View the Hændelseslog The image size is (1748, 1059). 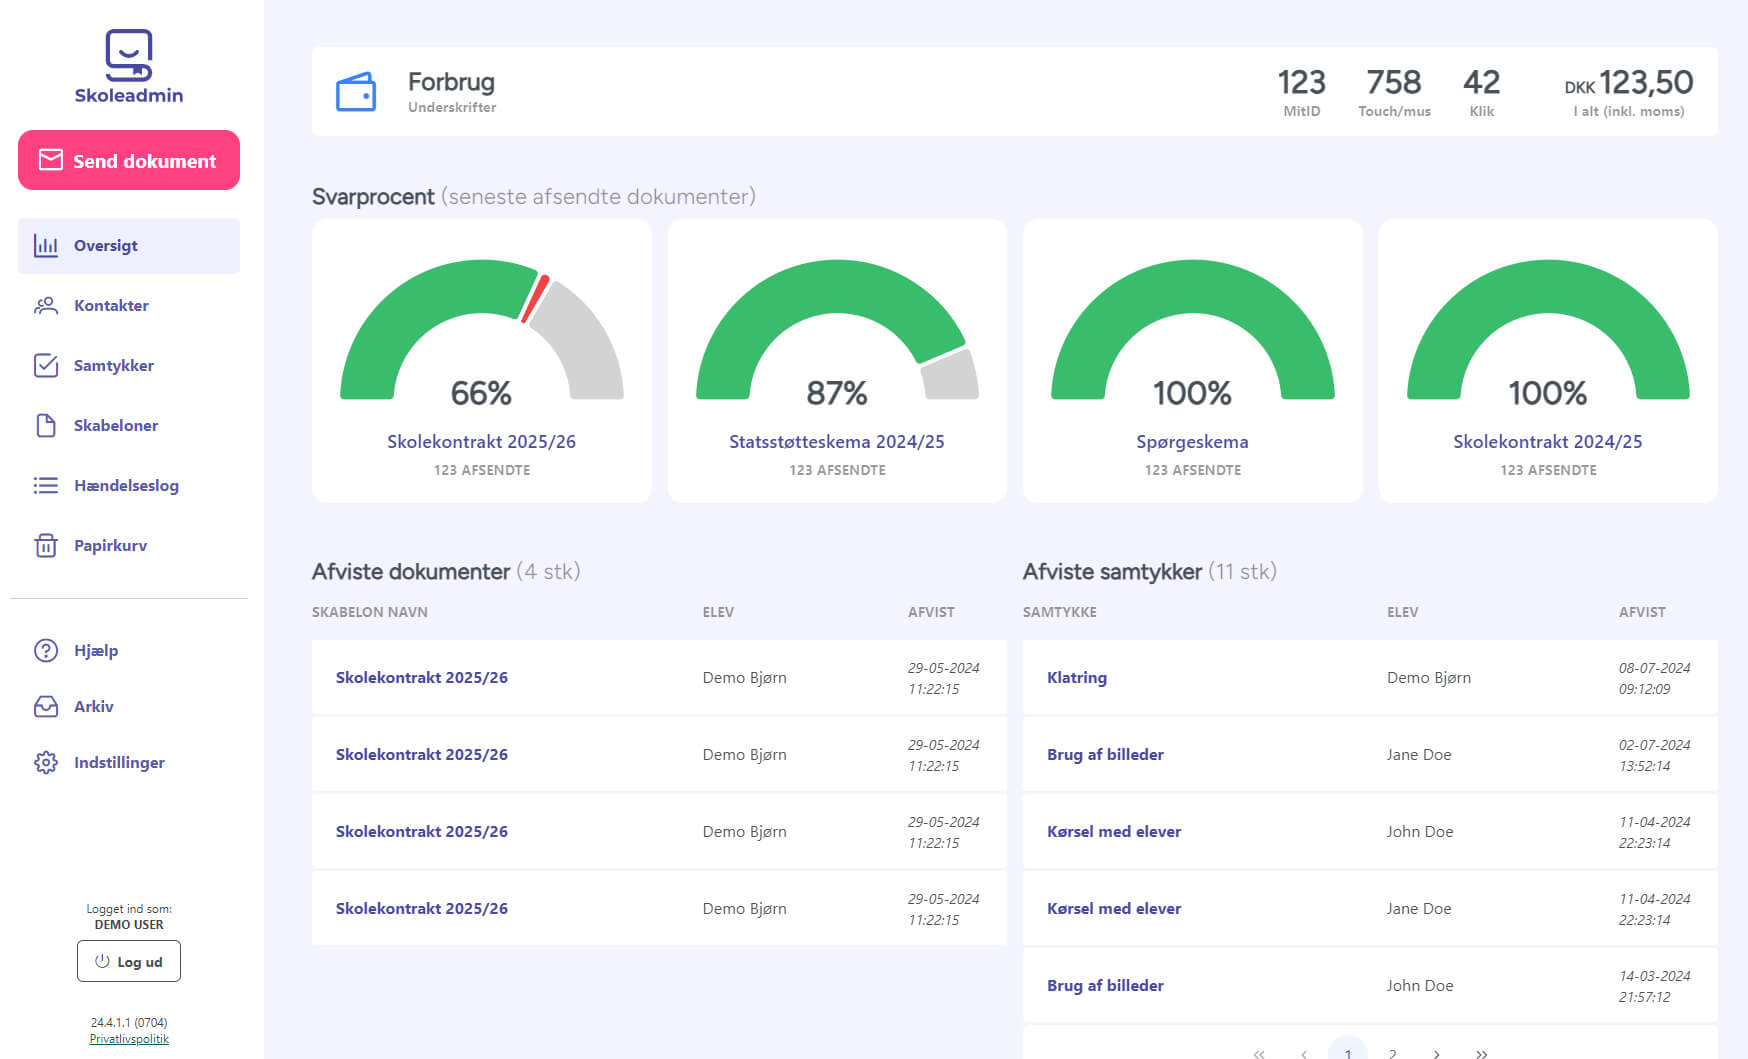coord(129,486)
